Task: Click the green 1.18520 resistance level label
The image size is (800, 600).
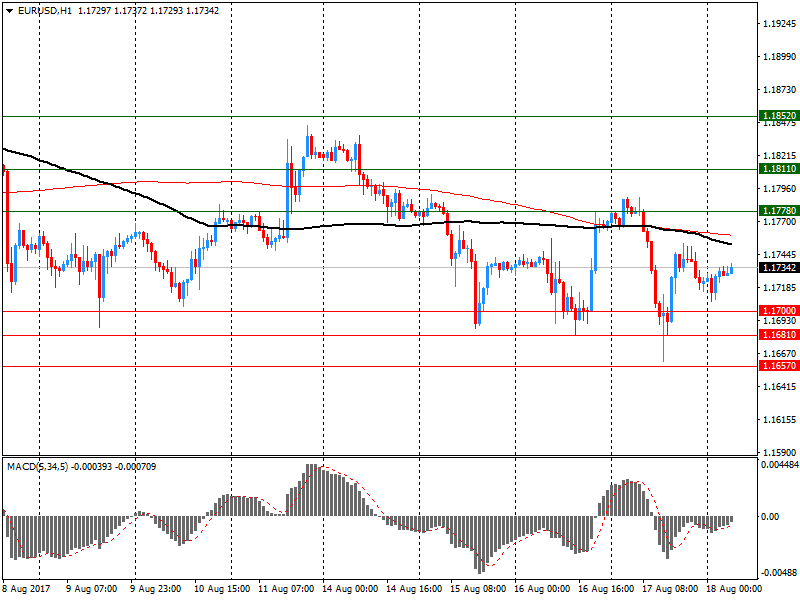Action: [x=779, y=116]
